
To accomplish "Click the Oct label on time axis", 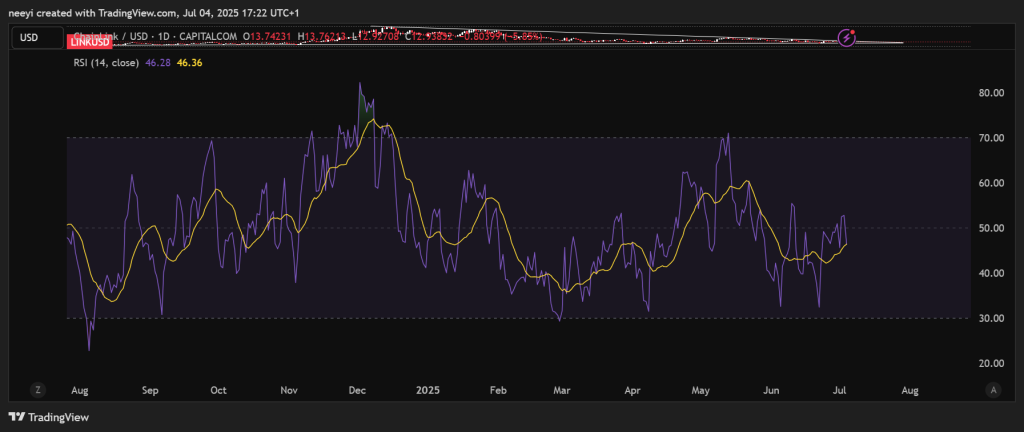I will 218,391.
